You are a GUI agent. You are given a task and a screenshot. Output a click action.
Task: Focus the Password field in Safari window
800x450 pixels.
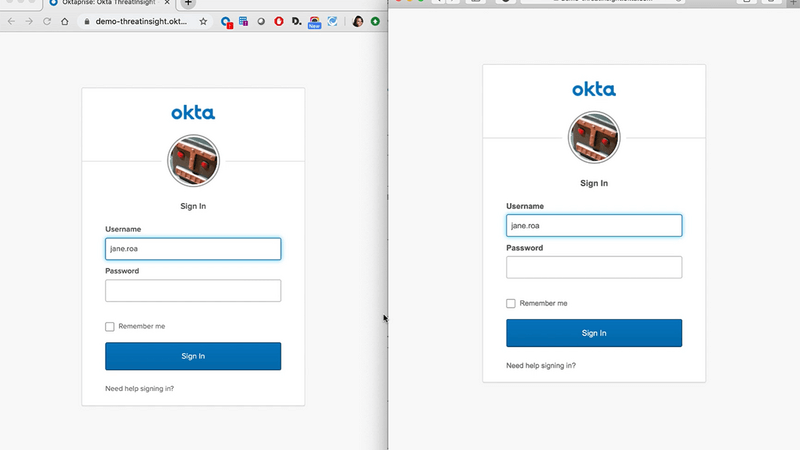(594, 267)
